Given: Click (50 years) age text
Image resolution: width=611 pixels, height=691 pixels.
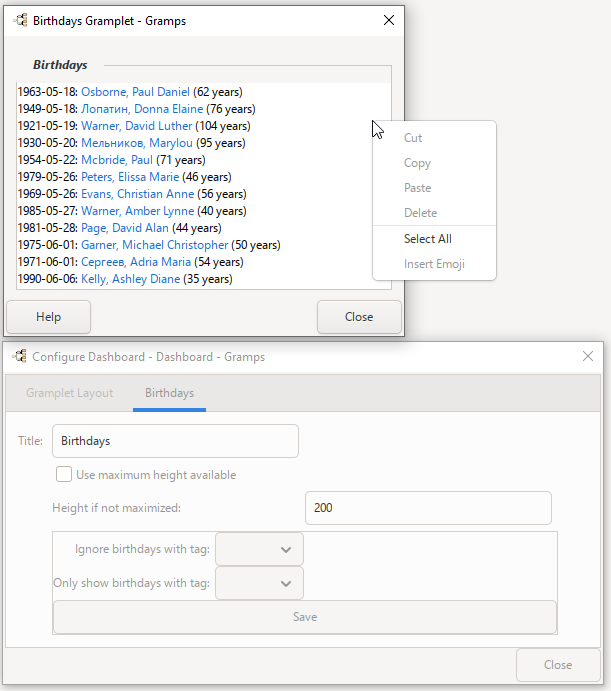Looking at the screenshot, I should coord(256,245).
